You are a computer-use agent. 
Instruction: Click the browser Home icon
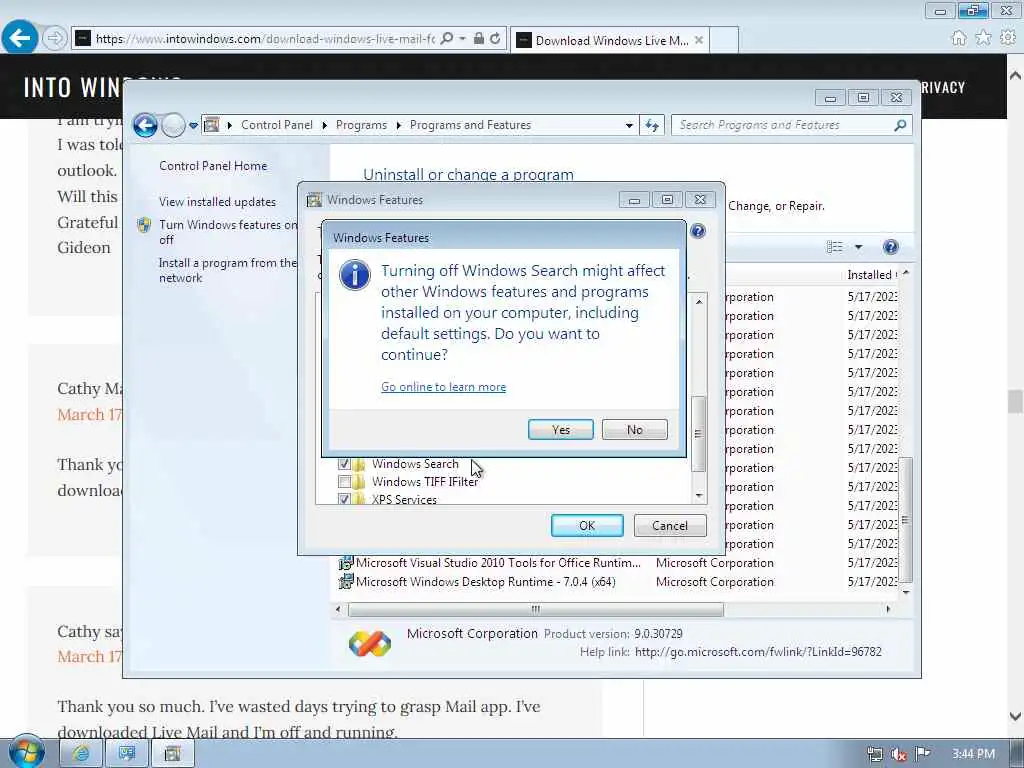(958, 38)
